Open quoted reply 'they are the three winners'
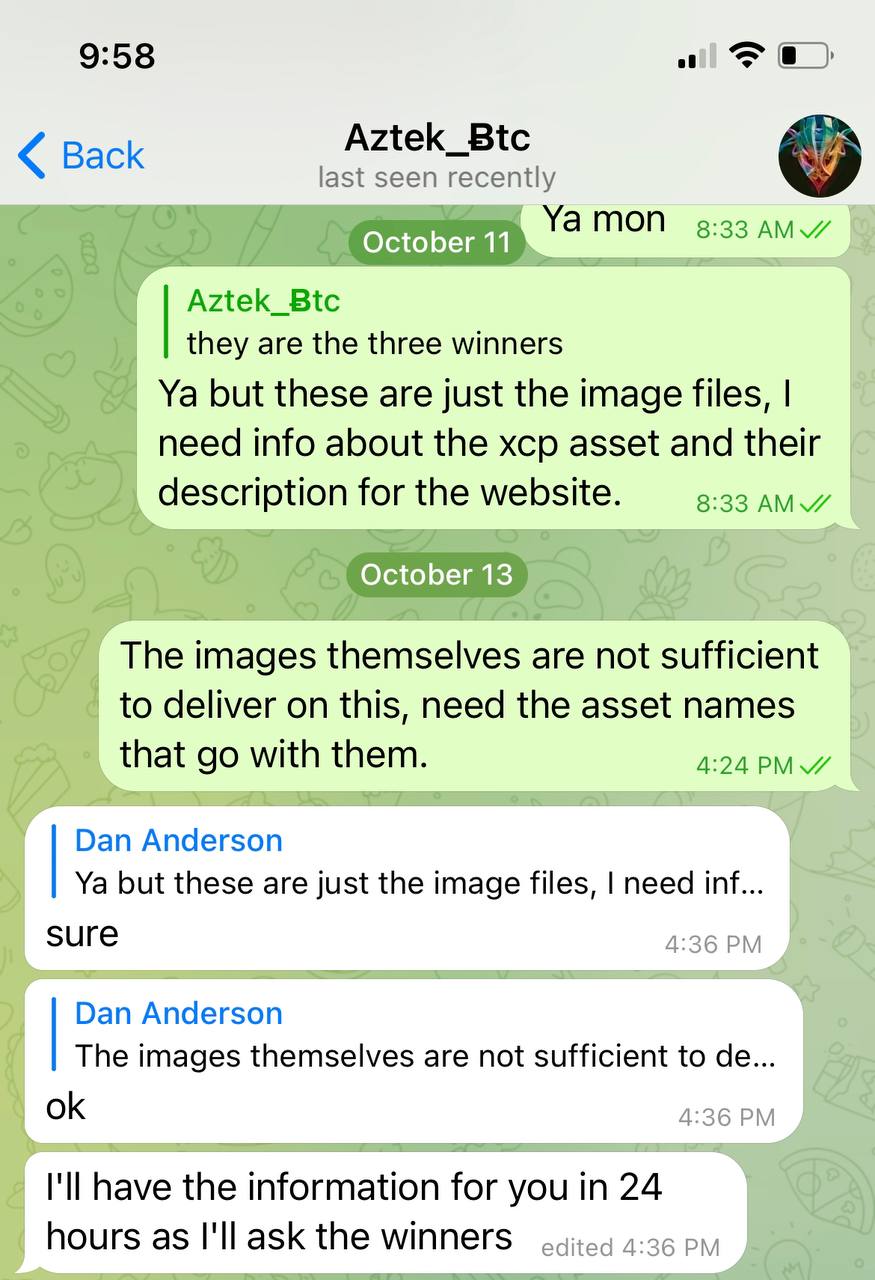Viewport: 875px width, 1280px height. pyautogui.click(x=375, y=322)
